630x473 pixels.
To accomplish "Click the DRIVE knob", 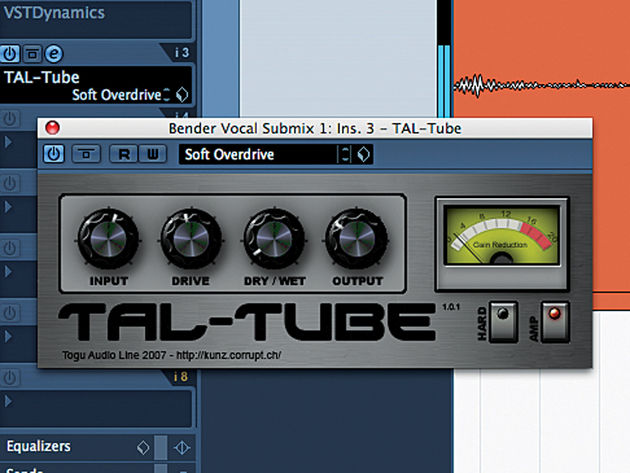I will [191, 239].
